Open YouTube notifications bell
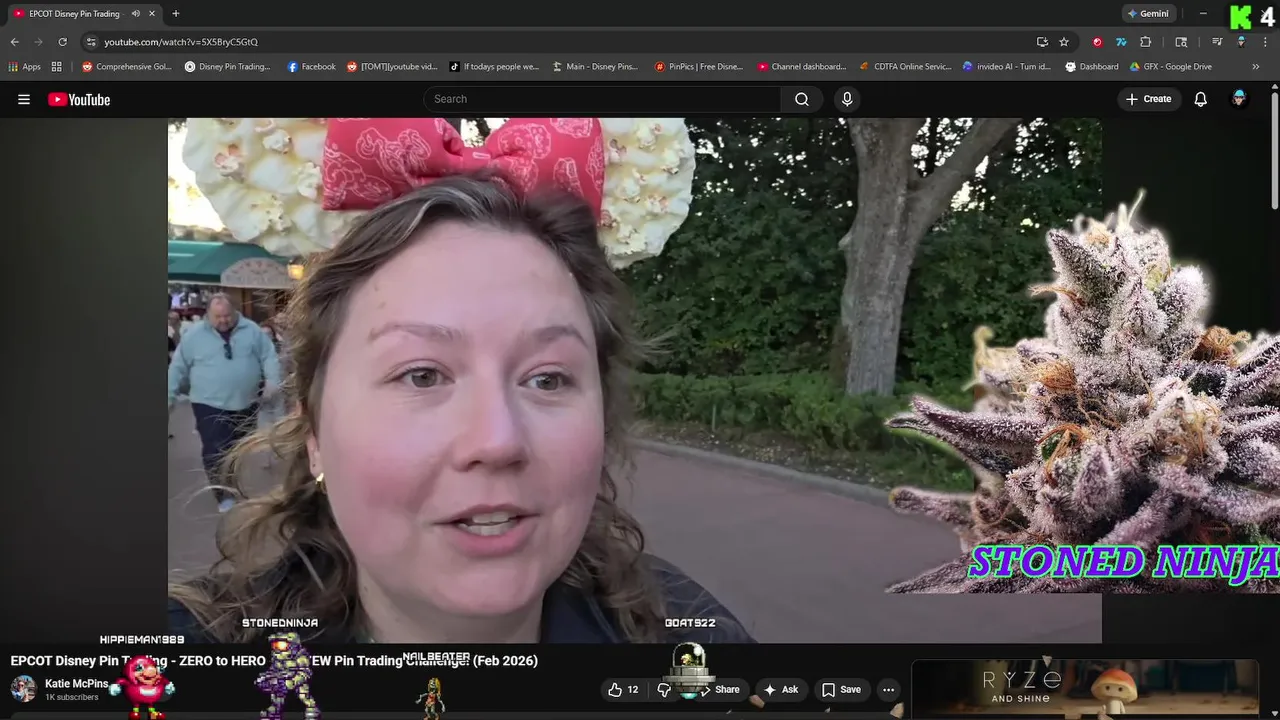The width and height of the screenshot is (1280, 720). pos(1201,99)
